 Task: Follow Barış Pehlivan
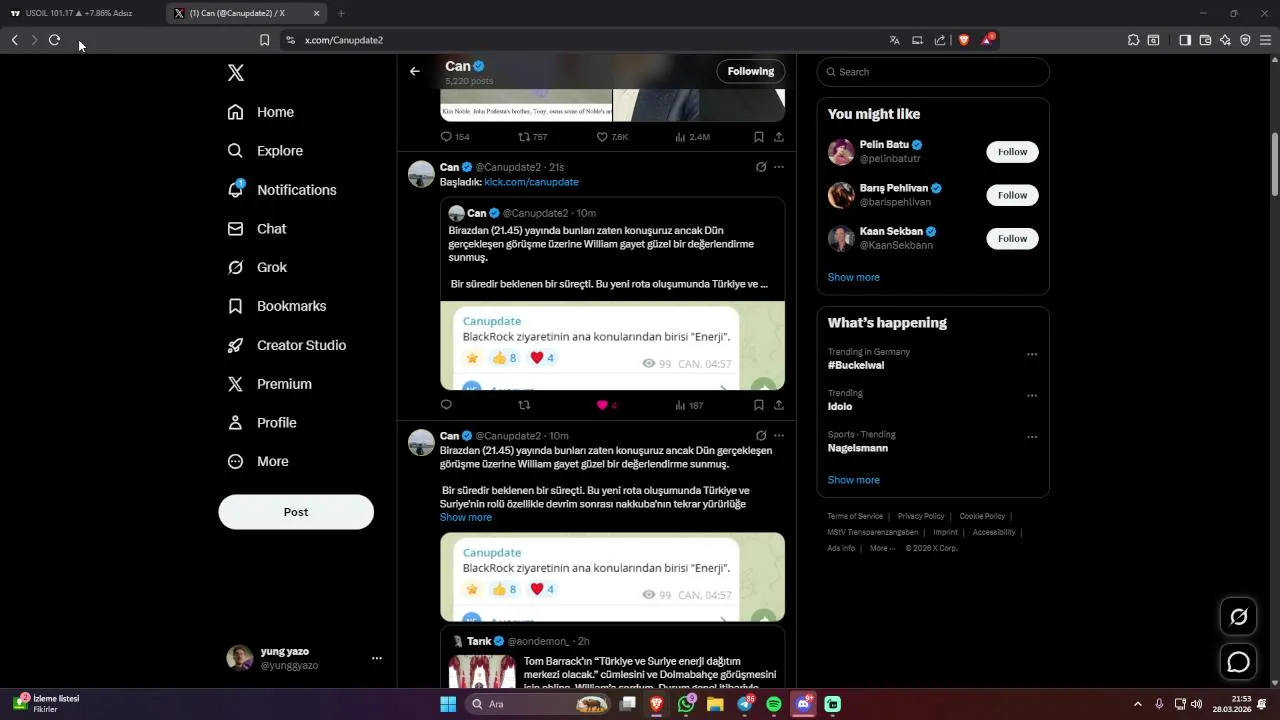pos(1012,195)
